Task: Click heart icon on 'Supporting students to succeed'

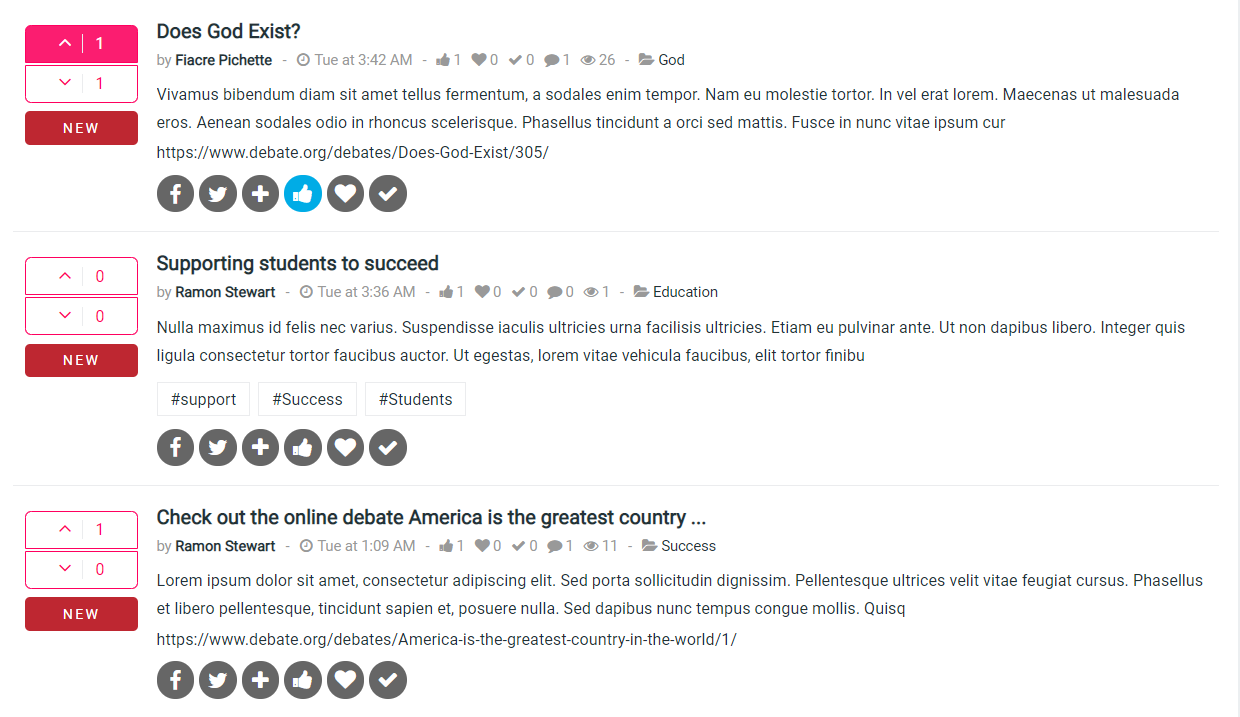Action: pos(345,447)
